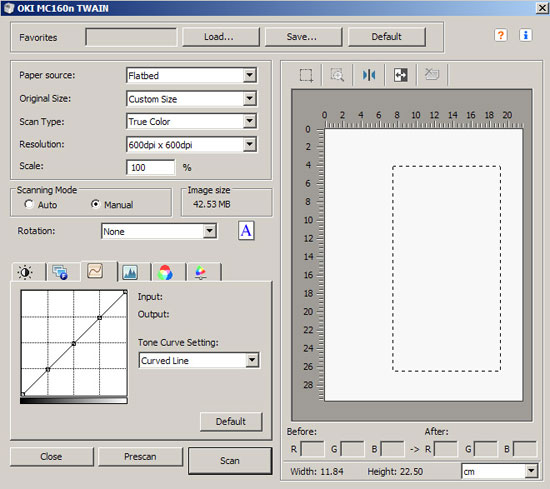550x489 pixels.
Task: Switch to the Tone Curve tab
Action: (95, 271)
